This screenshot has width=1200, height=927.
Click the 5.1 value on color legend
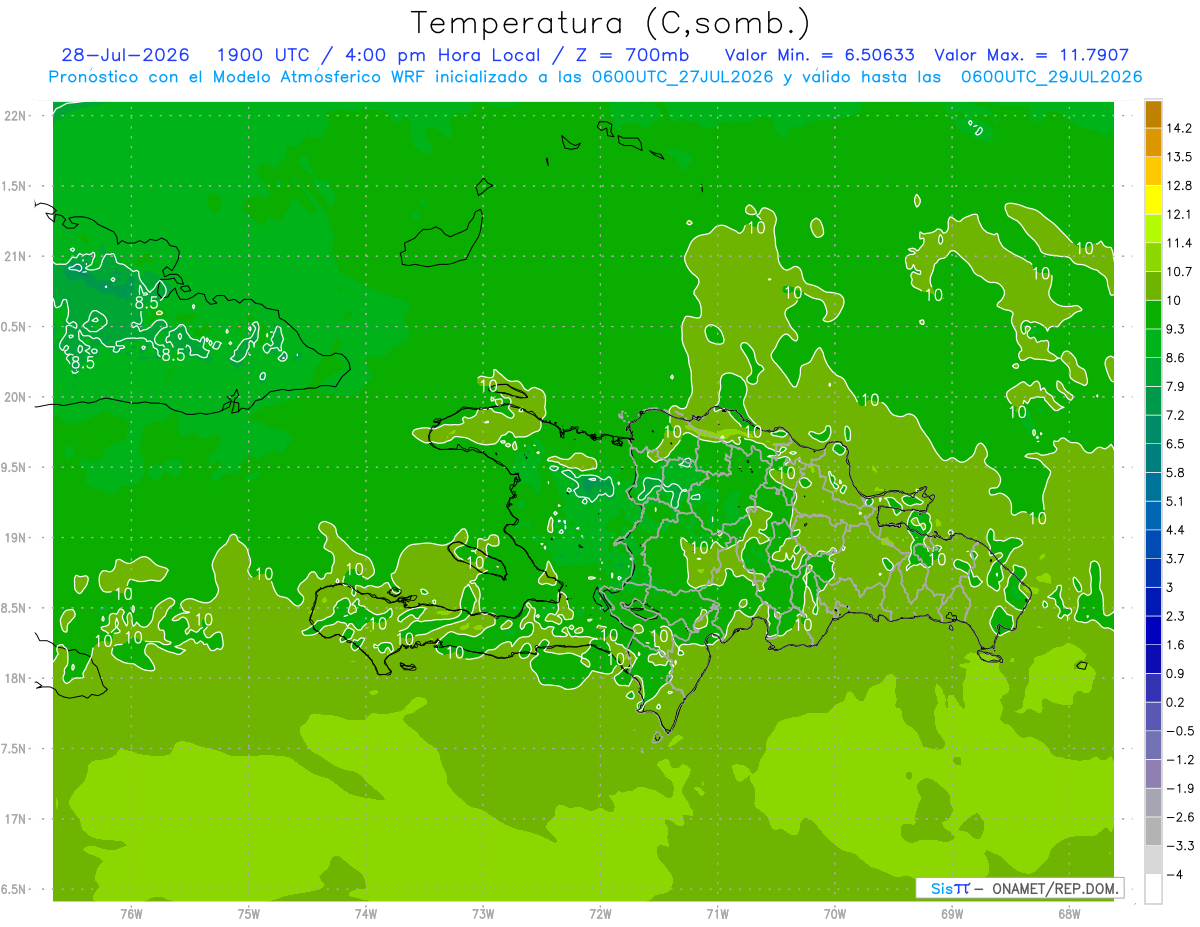tap(1177, 501)
